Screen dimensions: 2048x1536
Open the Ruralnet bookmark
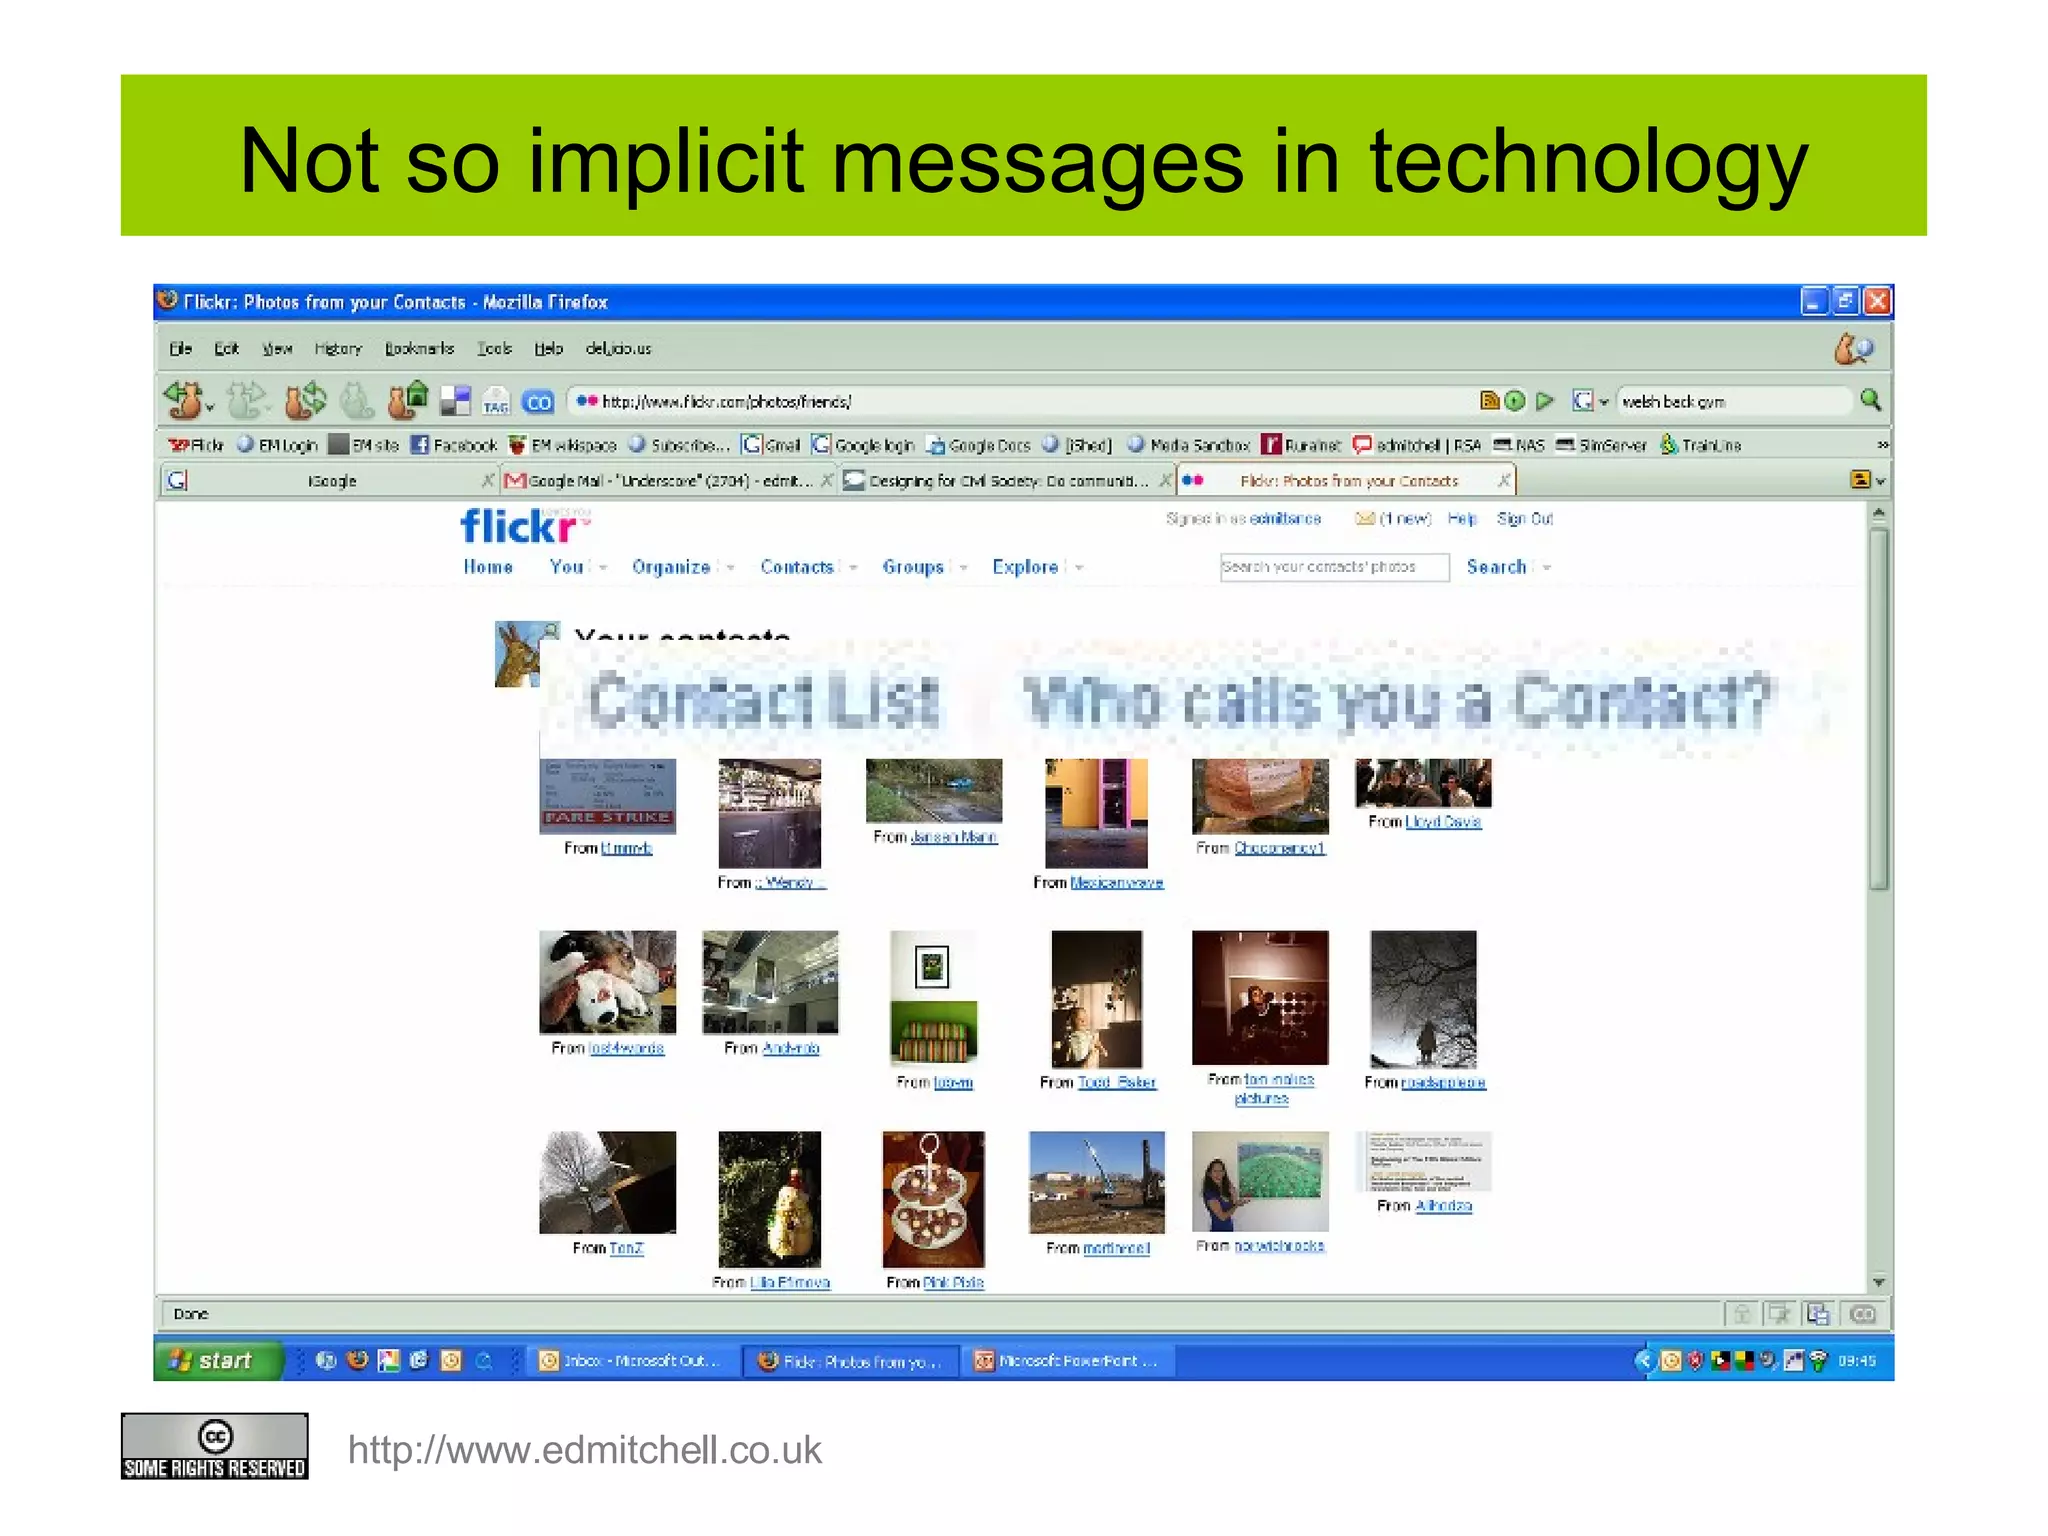[1301, 445]
